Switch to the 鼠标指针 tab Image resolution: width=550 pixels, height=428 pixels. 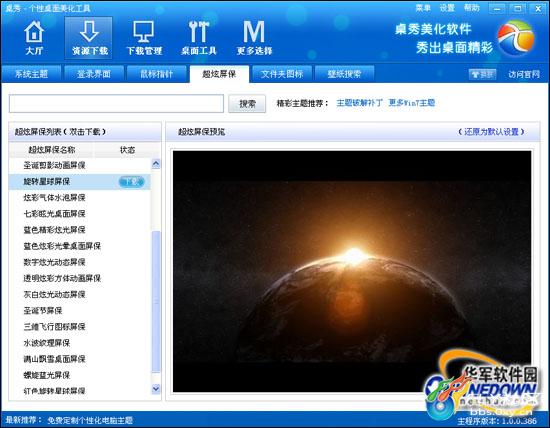click(x=156, y=74)
